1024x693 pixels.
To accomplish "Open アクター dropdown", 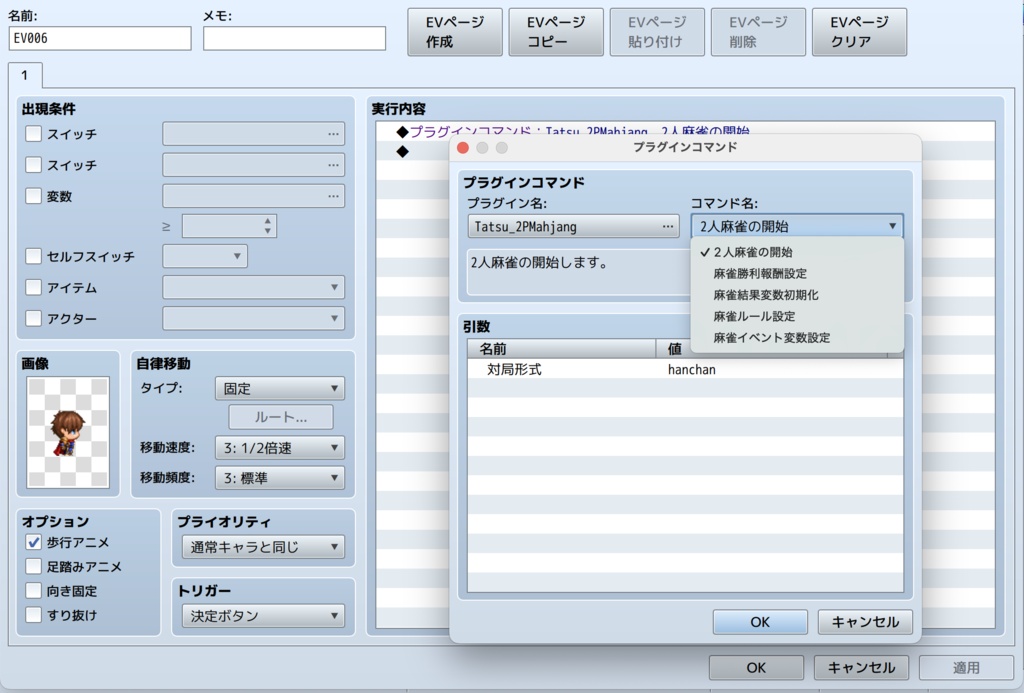I will [x=253, y=319].
